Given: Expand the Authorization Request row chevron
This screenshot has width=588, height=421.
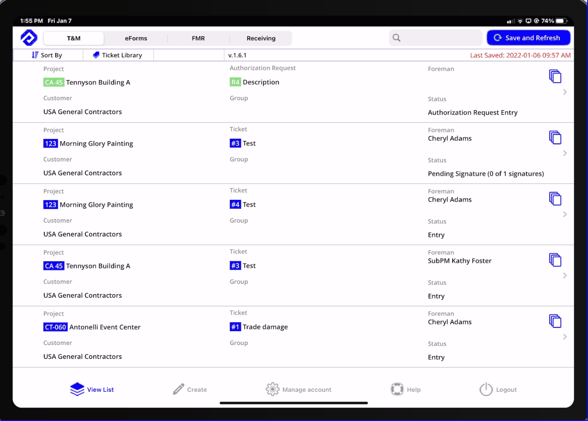Looking at the screenshot, I should coord(565,92).
